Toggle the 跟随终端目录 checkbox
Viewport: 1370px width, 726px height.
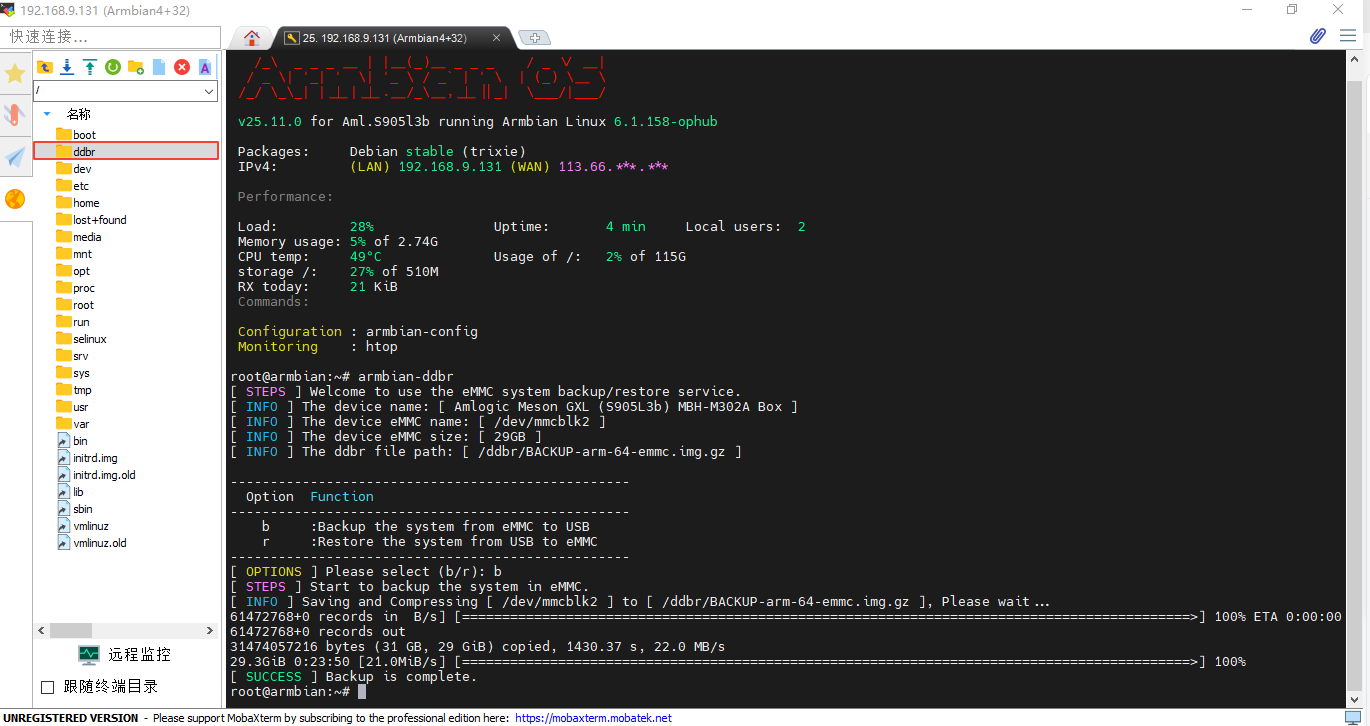(x=46, y=686)
